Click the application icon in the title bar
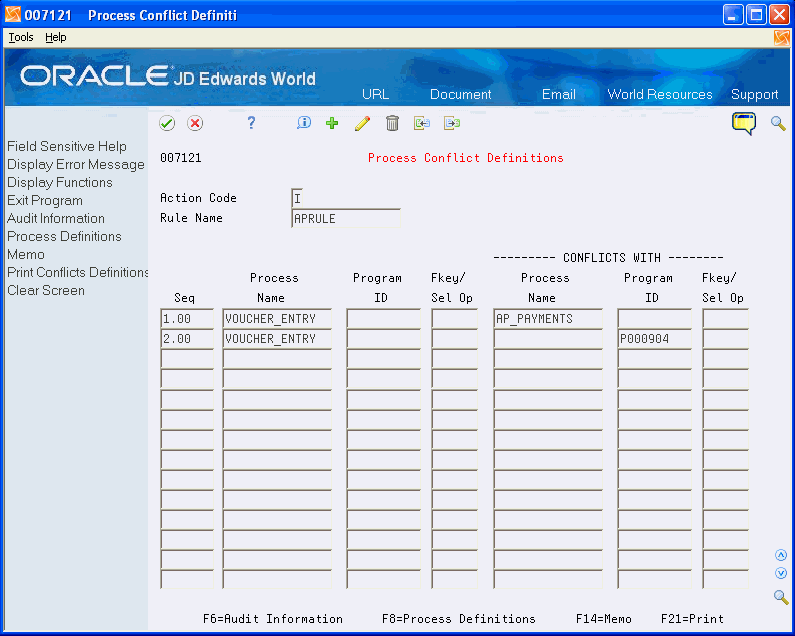795x636 pixels. [13, 15]
